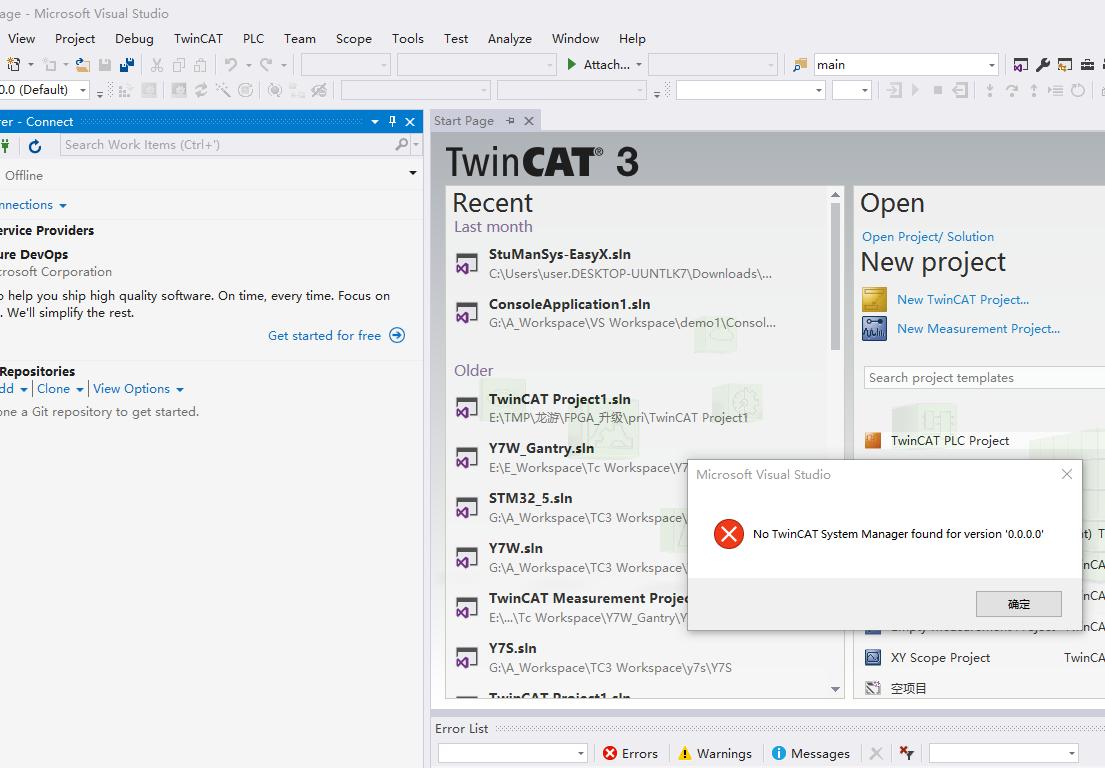Open the Debug menu
Screen dimensions: 1105x768
click(134, 39)
